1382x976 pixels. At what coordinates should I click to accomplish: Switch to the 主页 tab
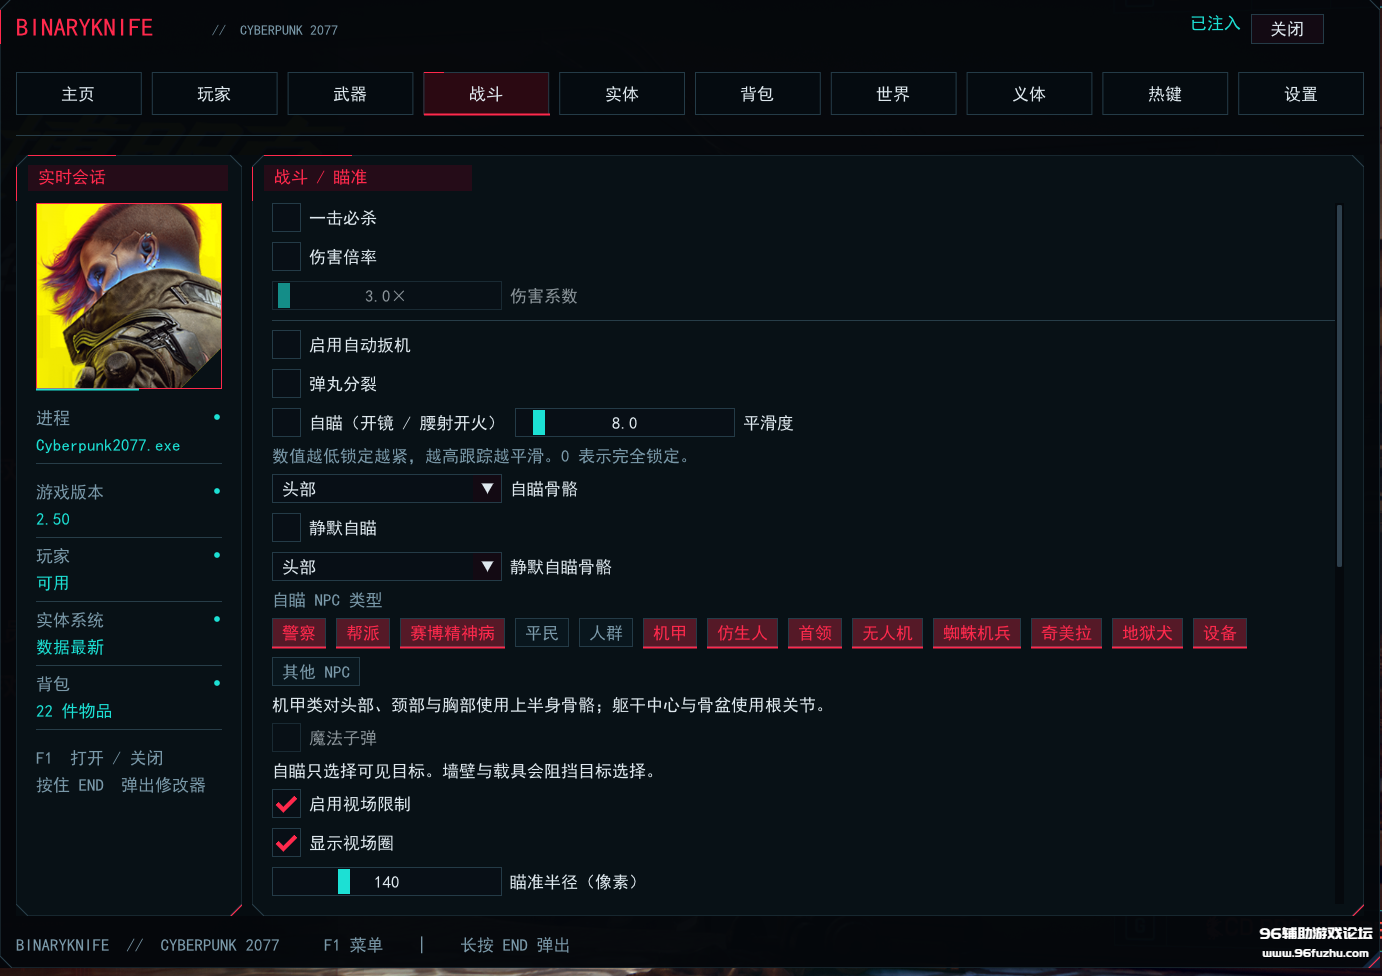[x=78, y=94]
